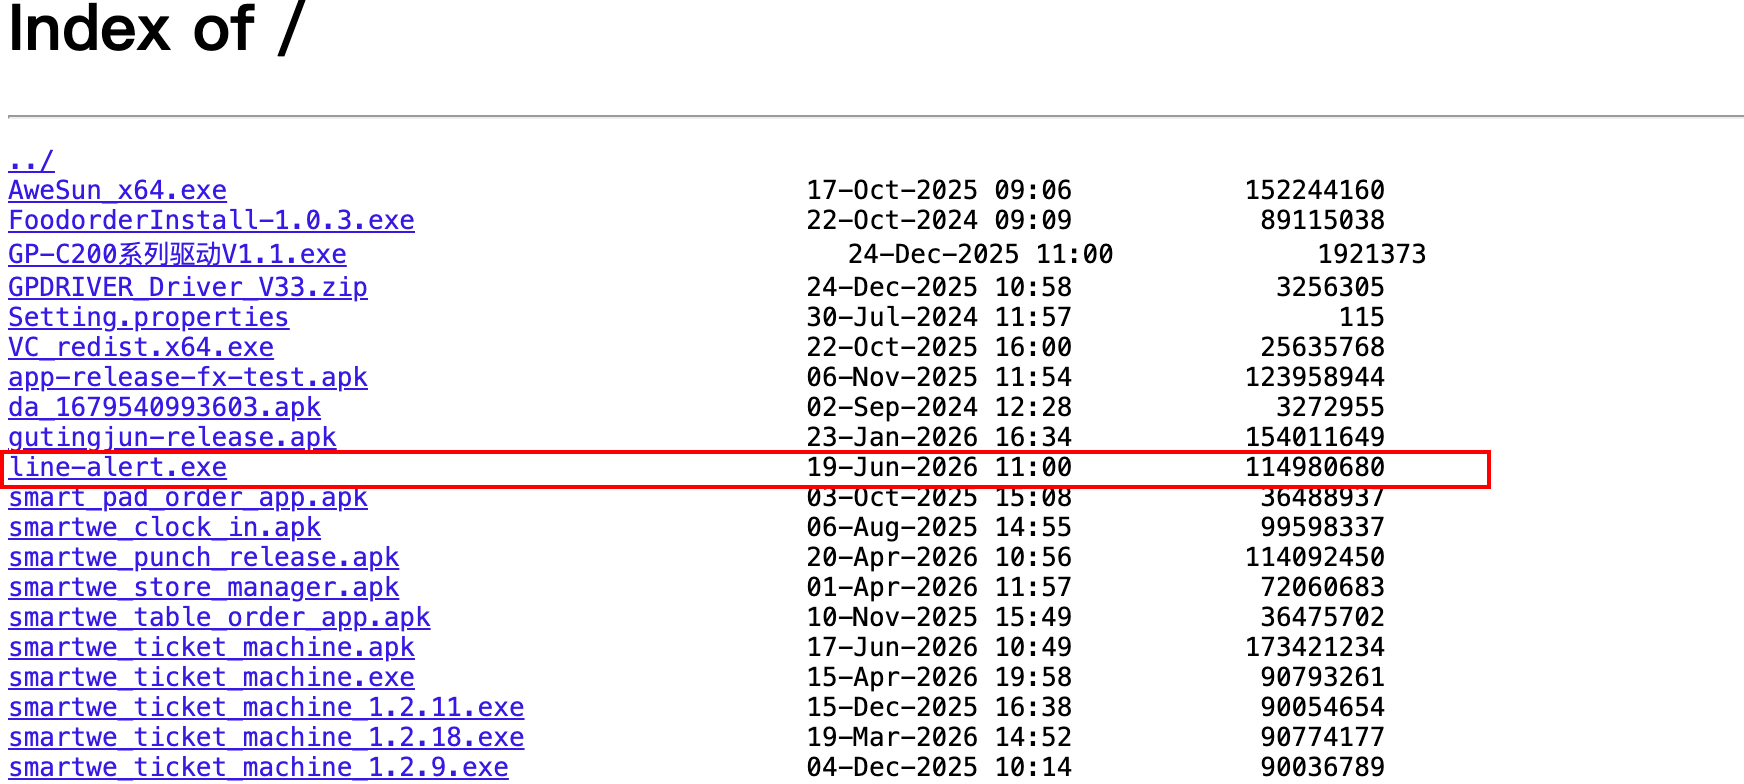This screenshot has height=784, width=1744.
Task: Download highlighted line-alert.exe file
Action: pos(119,467)
